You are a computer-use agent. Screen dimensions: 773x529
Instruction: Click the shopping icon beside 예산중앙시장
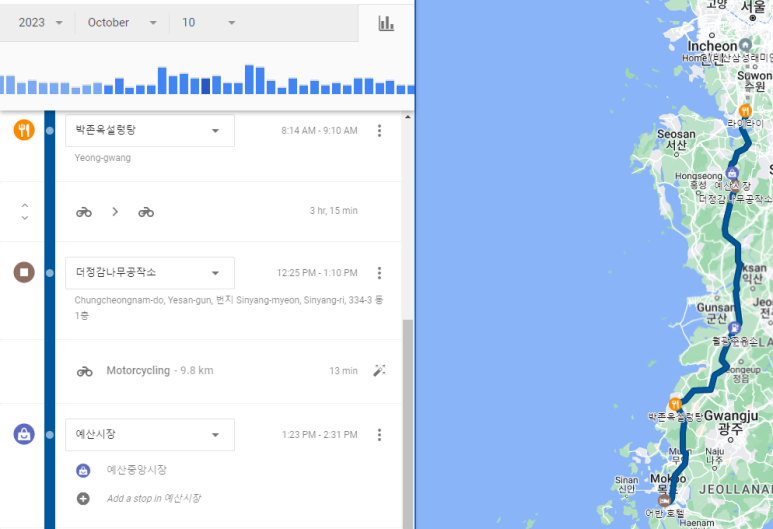(x=83, y=470)
